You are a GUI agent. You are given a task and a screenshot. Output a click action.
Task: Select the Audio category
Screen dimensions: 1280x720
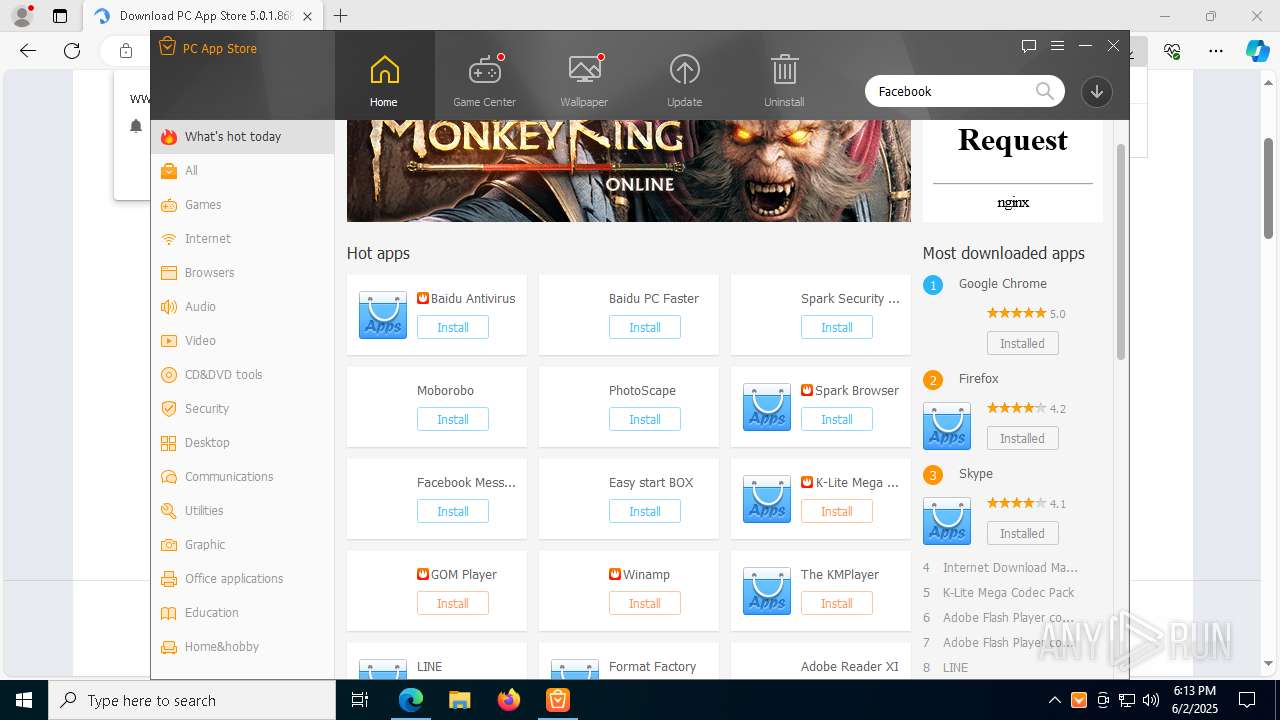(x=243, y=307)
